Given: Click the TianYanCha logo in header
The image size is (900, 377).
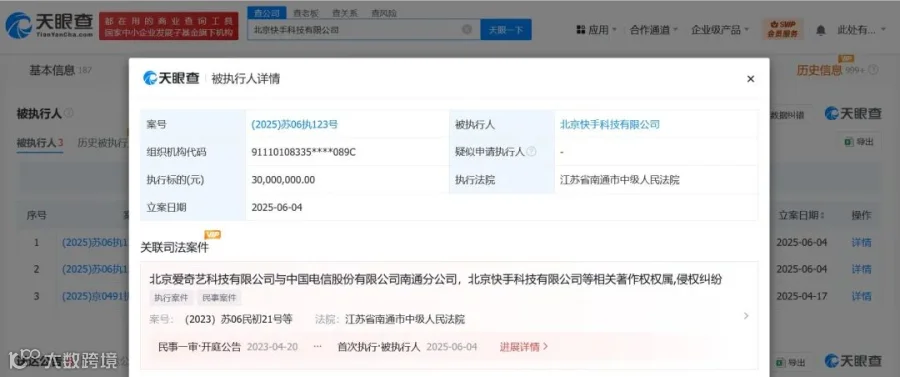Looking at the screenshot, I should (x=49, y=25).
